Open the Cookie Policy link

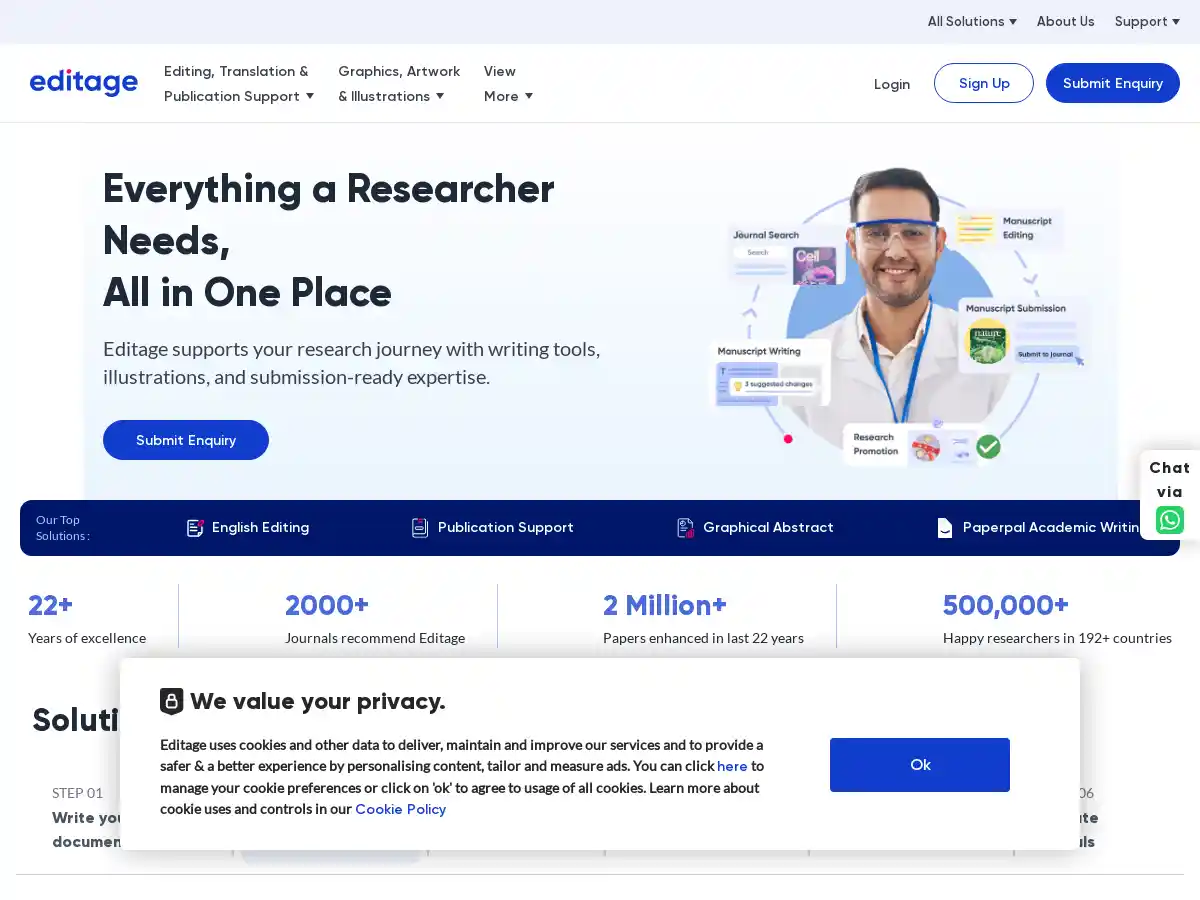[x=400, y=809]
